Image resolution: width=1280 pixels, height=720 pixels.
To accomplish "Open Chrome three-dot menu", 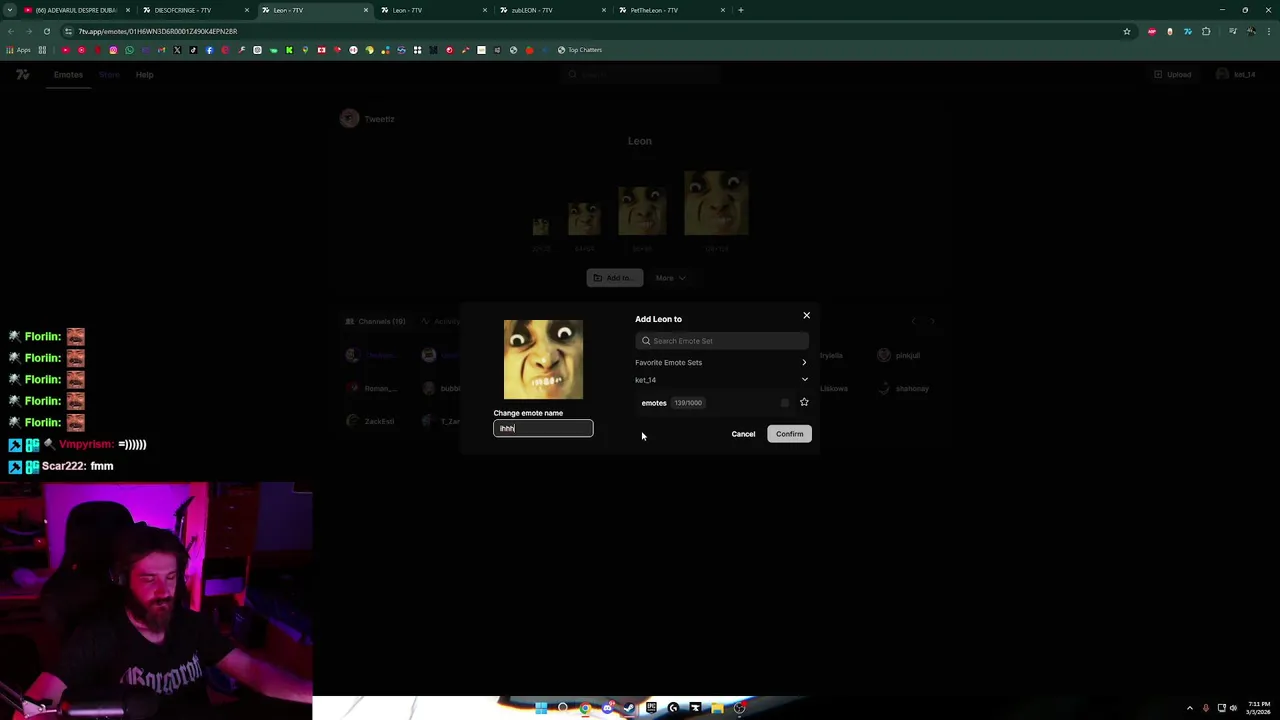I will 1269,31.
